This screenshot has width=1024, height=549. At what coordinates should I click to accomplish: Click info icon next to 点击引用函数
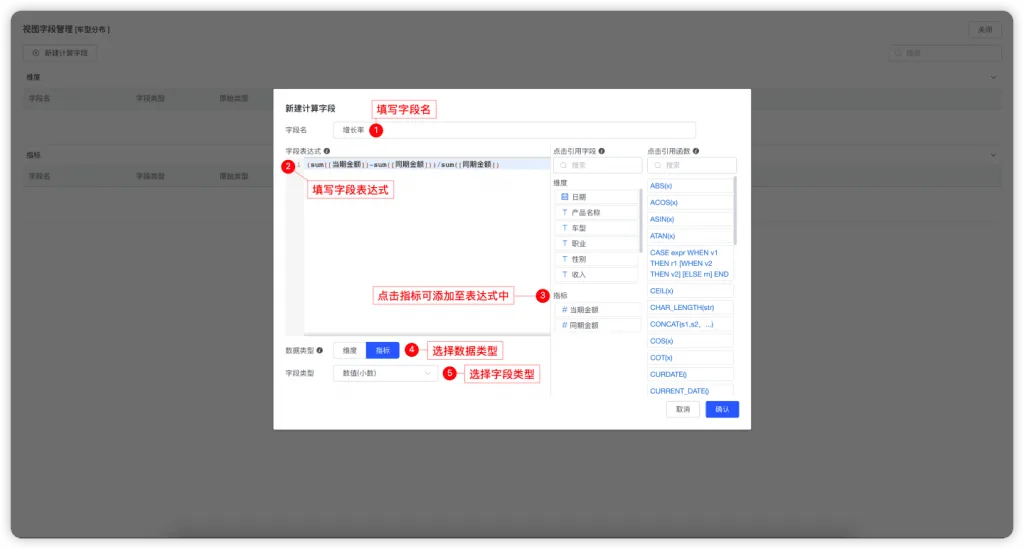click(696, 151)
